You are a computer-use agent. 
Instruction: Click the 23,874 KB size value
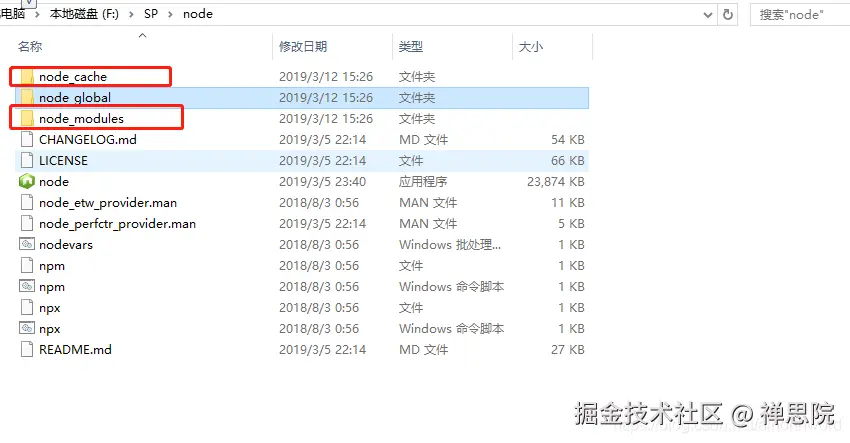pos(556,182)
